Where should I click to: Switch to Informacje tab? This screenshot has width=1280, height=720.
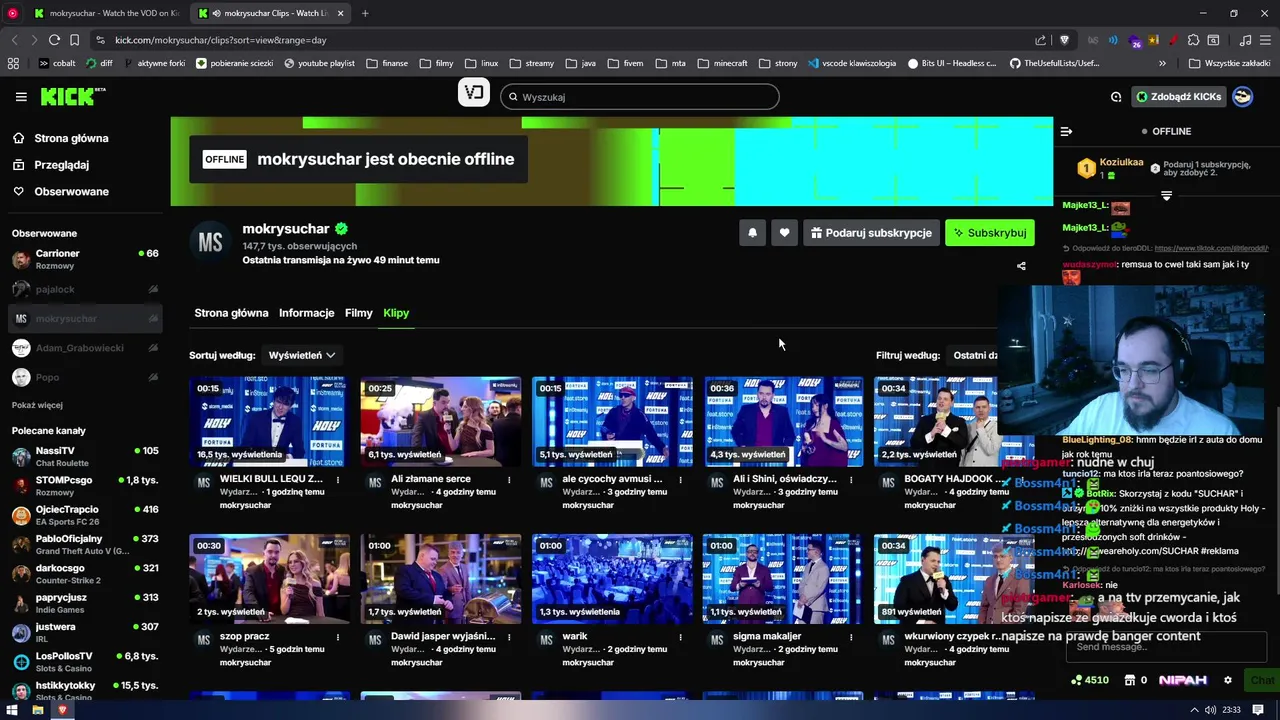[306, 313]
